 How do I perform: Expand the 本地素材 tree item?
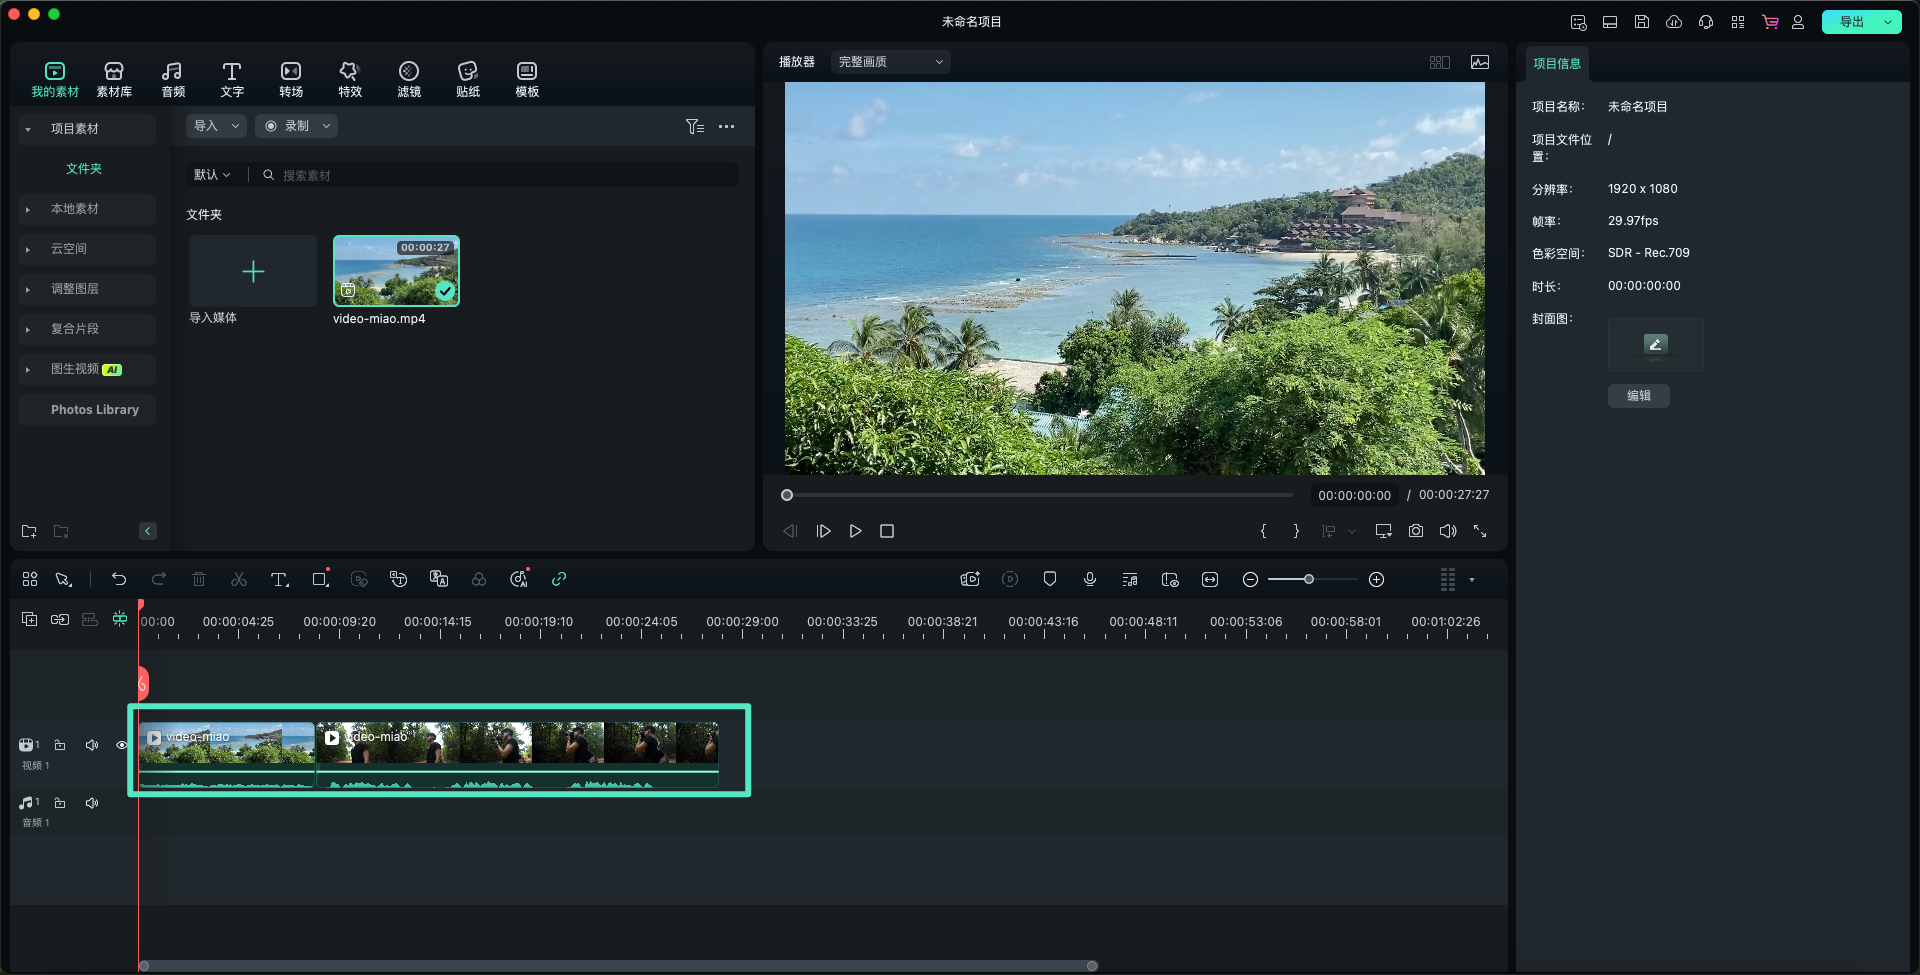[x=28, y=209]
